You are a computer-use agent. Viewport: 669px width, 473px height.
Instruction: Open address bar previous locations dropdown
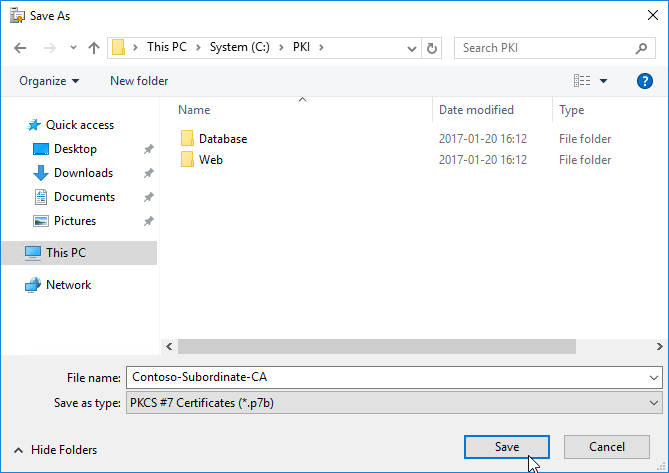(x=412, y=48)
